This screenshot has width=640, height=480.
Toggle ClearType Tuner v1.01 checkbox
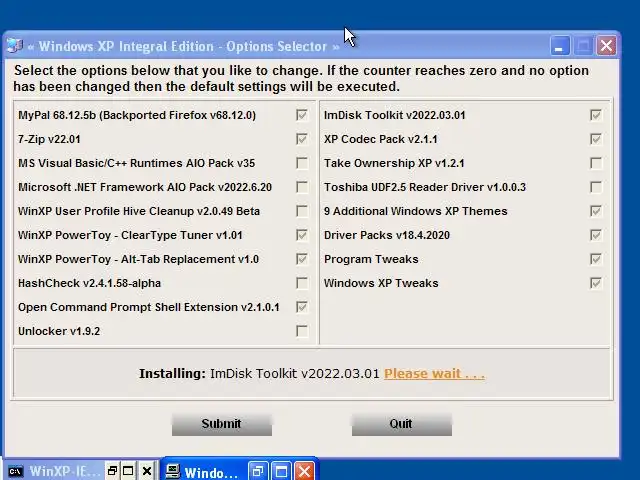302,235
